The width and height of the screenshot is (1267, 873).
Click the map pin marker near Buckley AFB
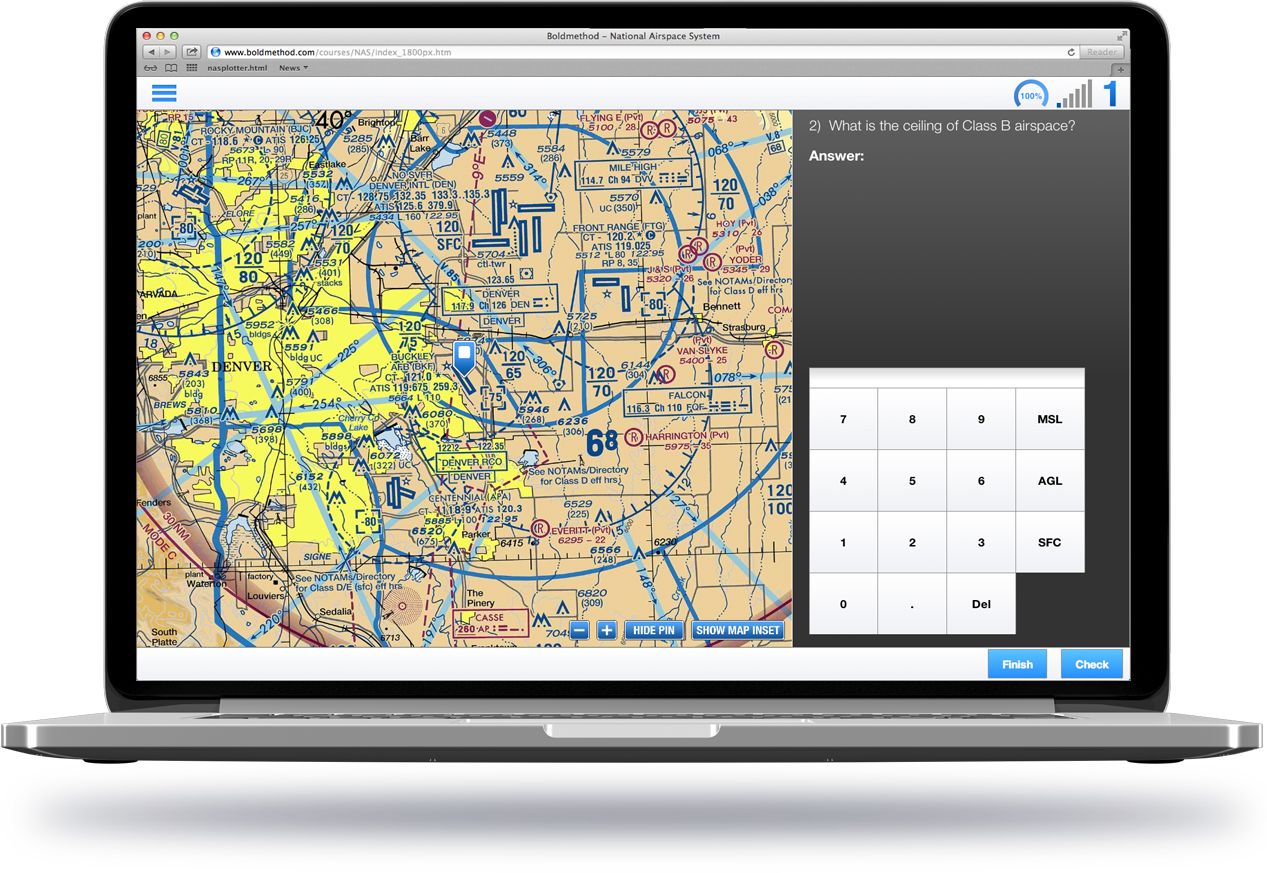click(463, 358)
